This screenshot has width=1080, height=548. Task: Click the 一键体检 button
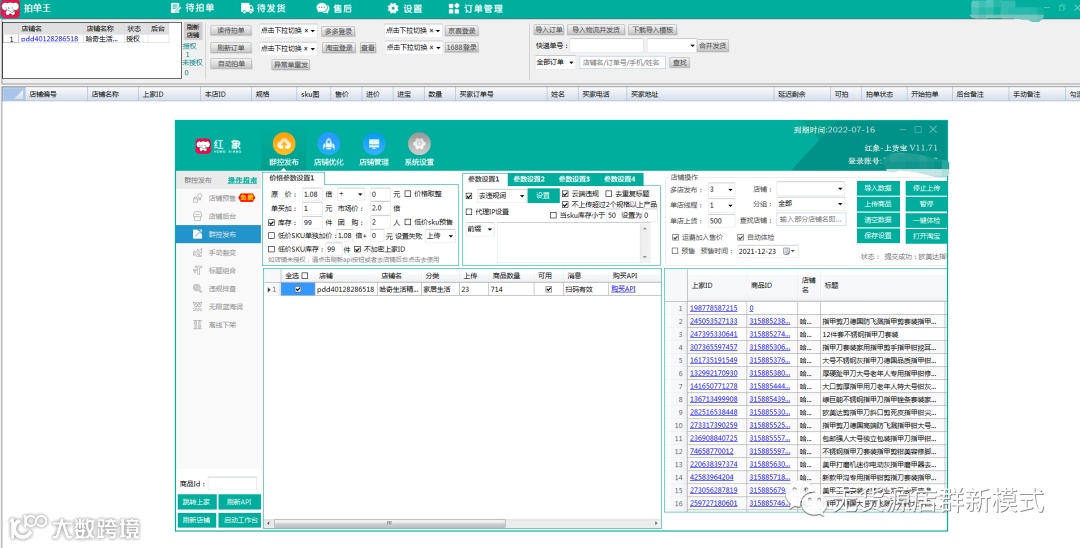click(926, 220)
